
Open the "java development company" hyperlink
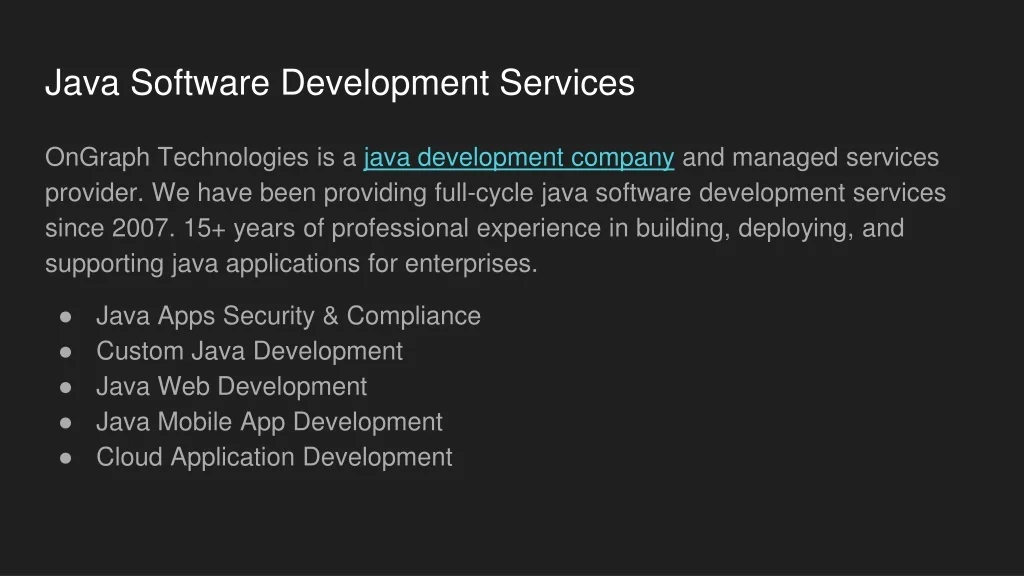519,158
